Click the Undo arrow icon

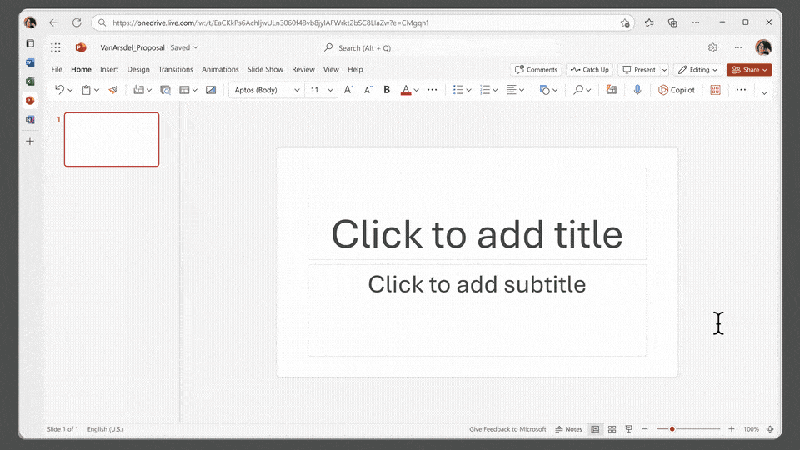pyautogui.click(x=60, y=90)
